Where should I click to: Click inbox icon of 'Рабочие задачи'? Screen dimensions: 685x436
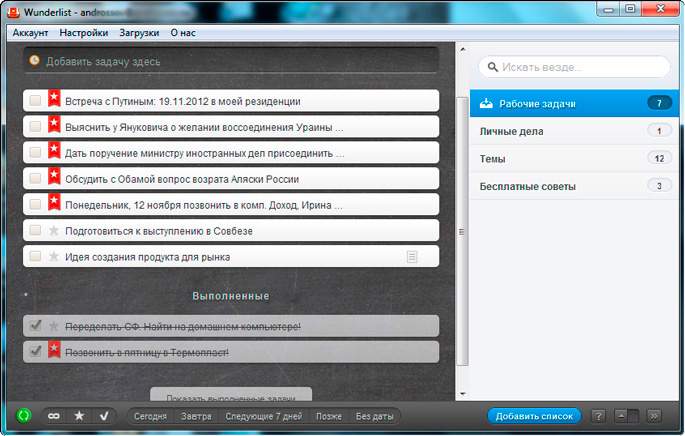486,104
